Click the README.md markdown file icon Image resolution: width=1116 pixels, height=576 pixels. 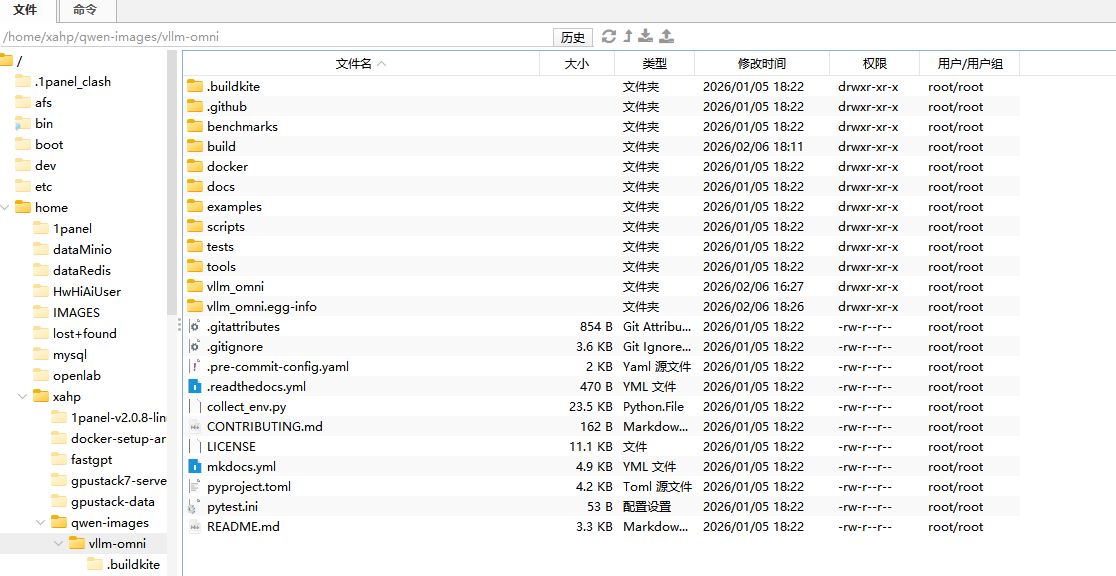(195, 527)
